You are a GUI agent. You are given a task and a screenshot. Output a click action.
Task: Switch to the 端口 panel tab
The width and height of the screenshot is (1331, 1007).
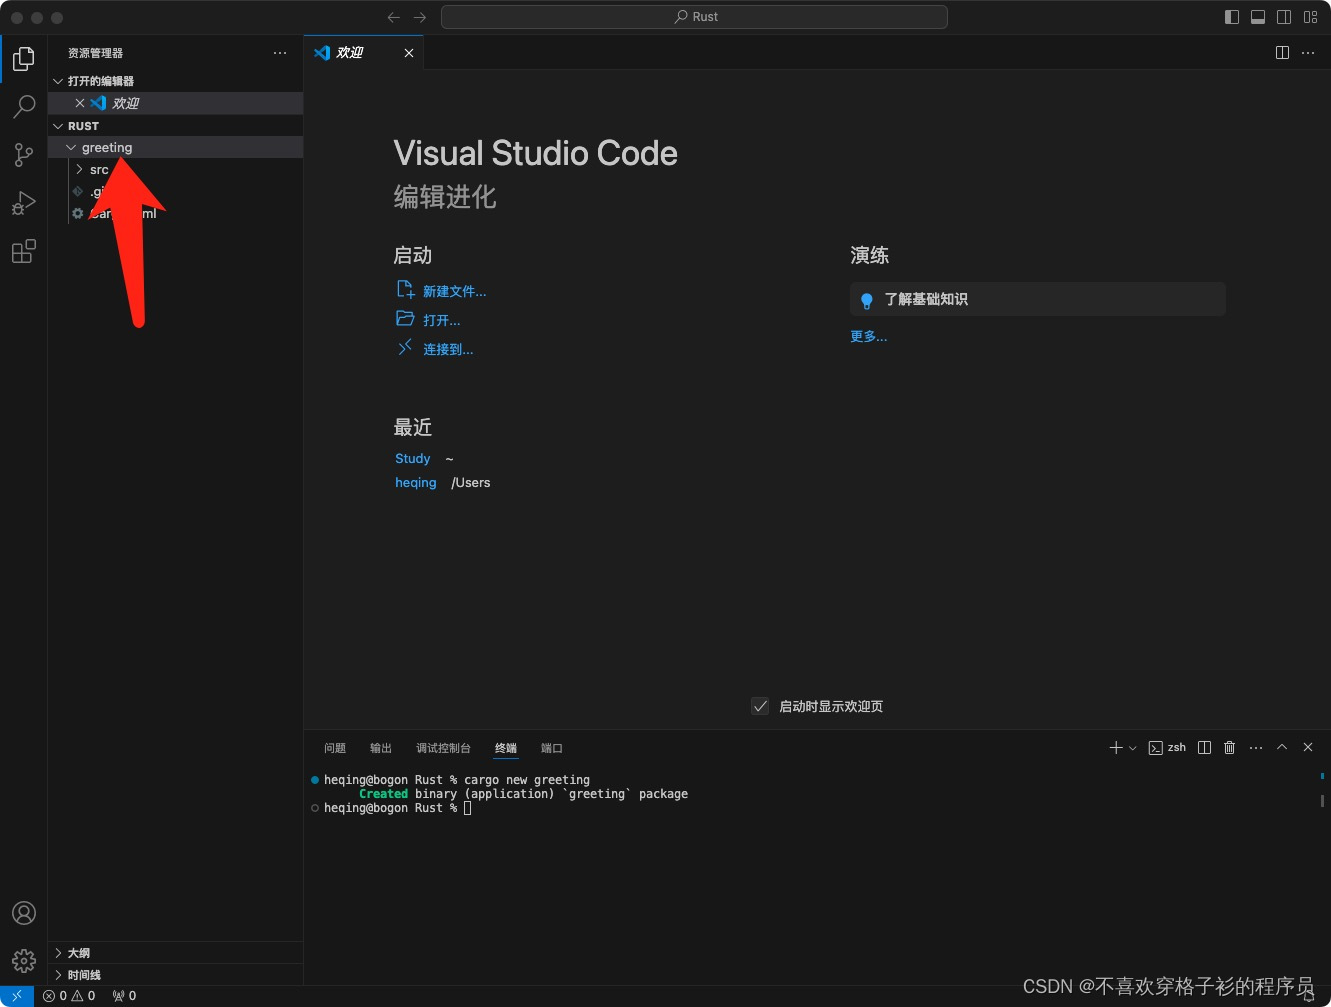(552, 748)
